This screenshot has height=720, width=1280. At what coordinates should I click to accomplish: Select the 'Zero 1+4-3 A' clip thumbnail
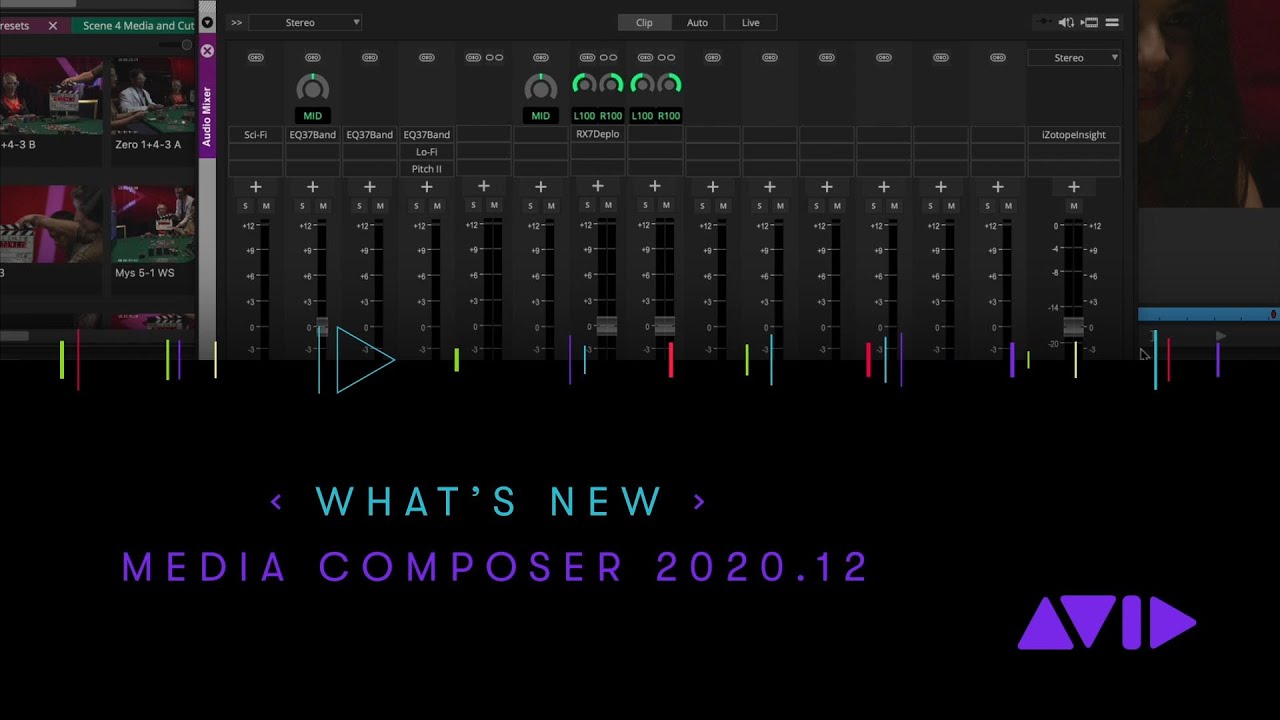(152, 97)
